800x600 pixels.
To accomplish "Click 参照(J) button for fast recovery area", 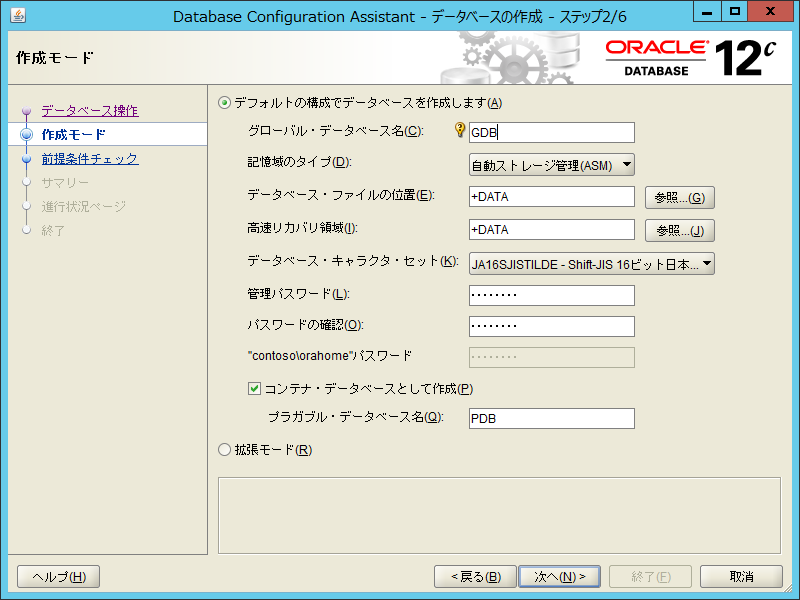I will 680,231.
